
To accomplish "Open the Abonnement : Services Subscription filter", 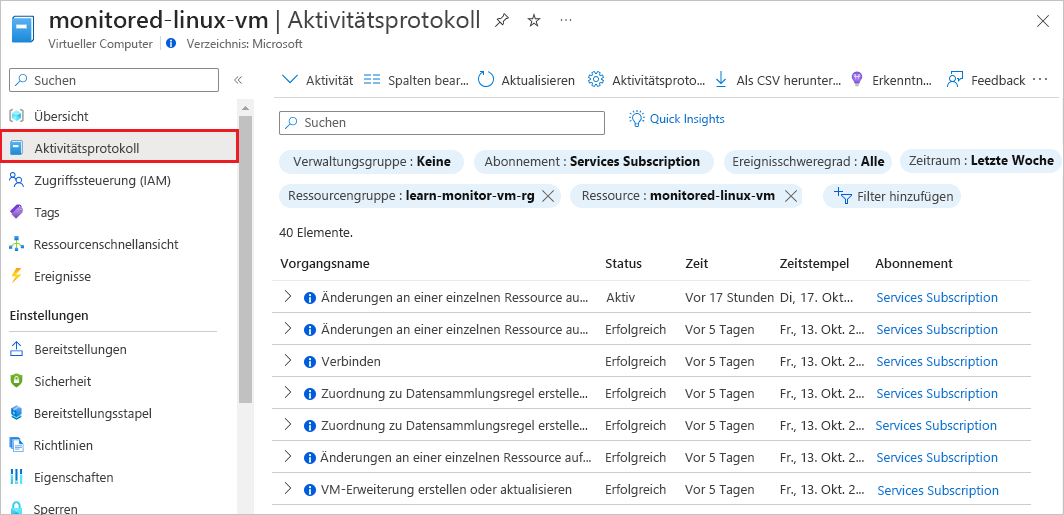I will coord(593,161).
